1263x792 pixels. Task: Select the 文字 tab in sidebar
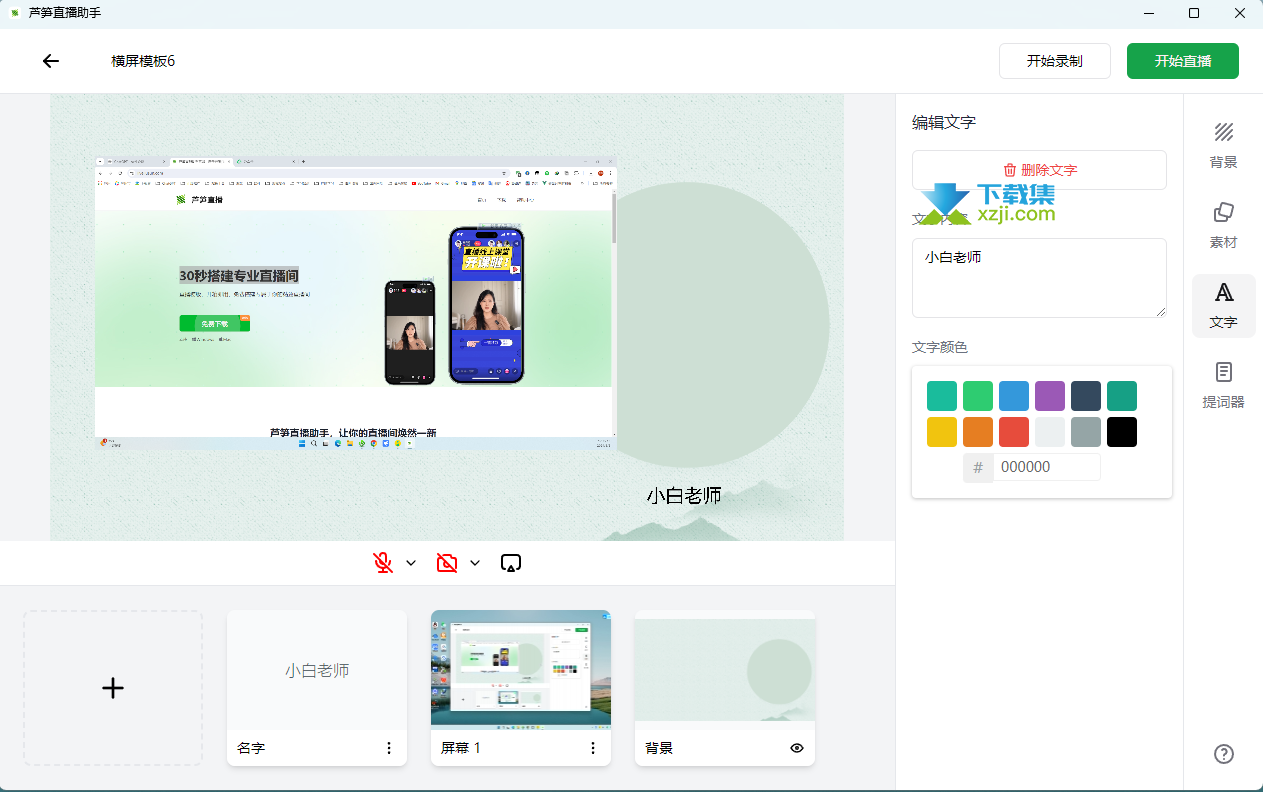[1223, 306]
